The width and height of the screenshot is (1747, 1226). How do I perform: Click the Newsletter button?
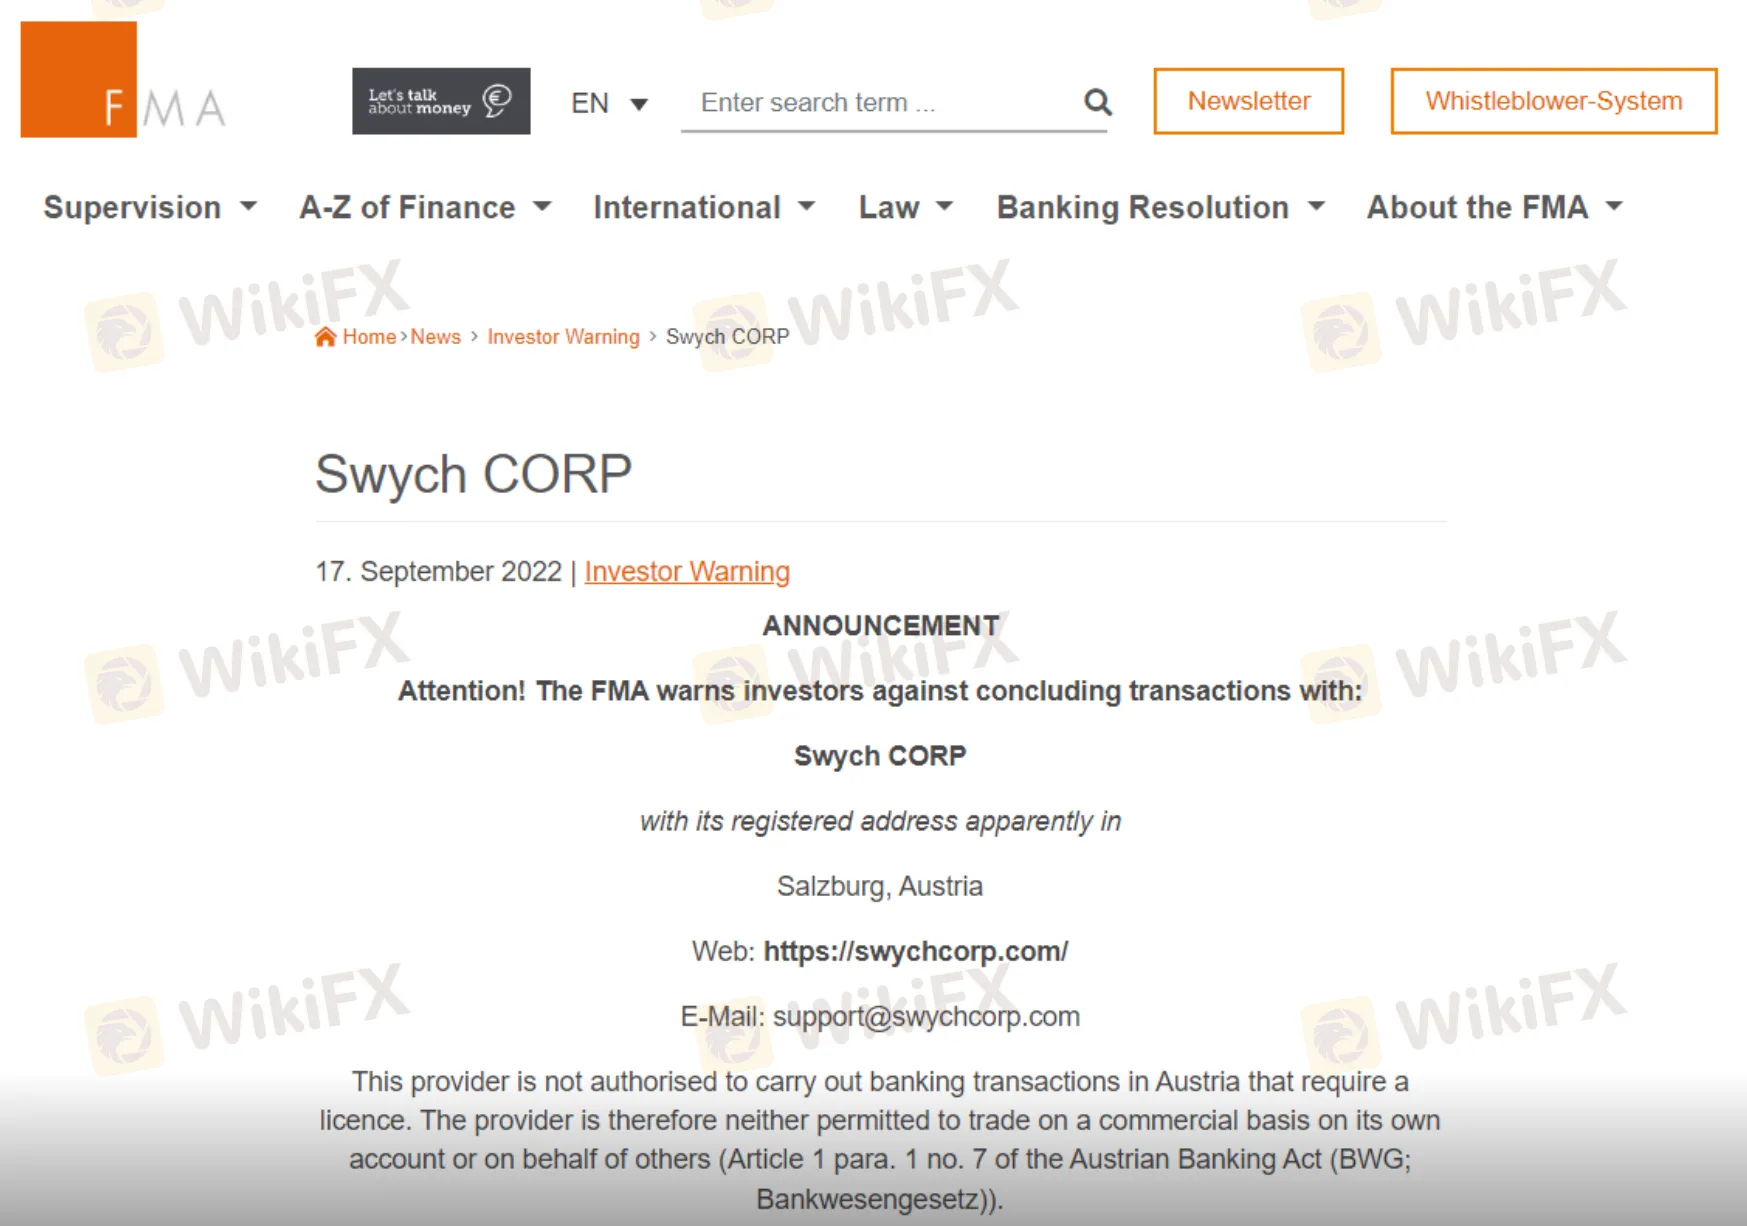(1248, 101)
